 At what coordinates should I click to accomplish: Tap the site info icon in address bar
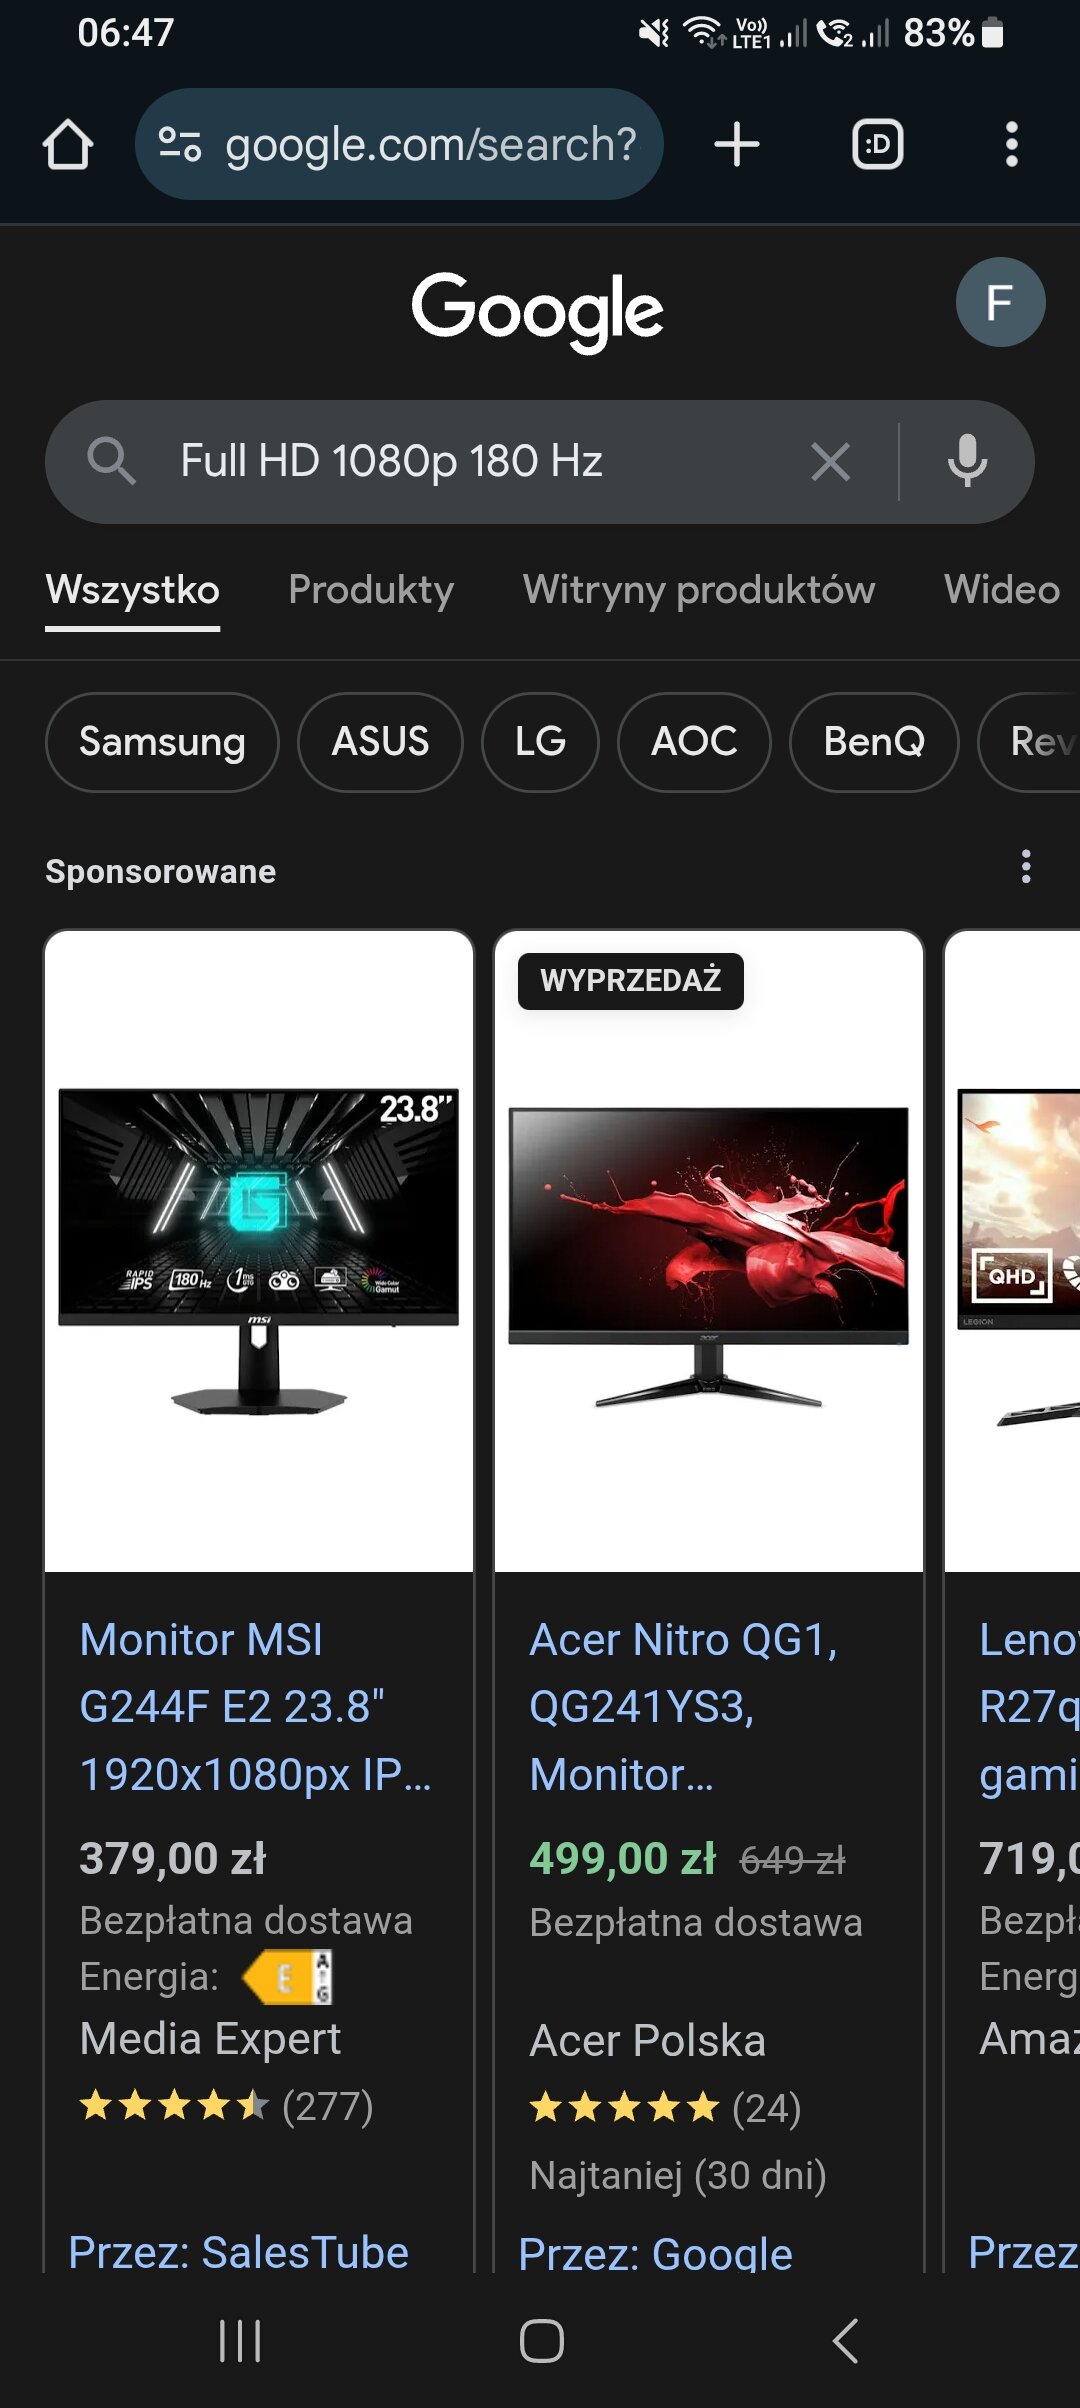[x=180, y=145]
